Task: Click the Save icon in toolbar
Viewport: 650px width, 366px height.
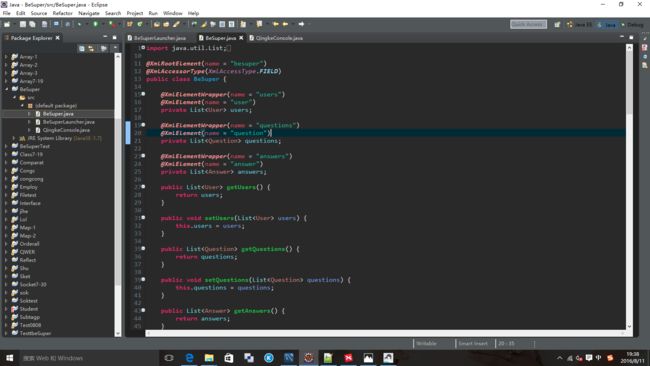Action: pyautogui.click(x=23, y=24)
